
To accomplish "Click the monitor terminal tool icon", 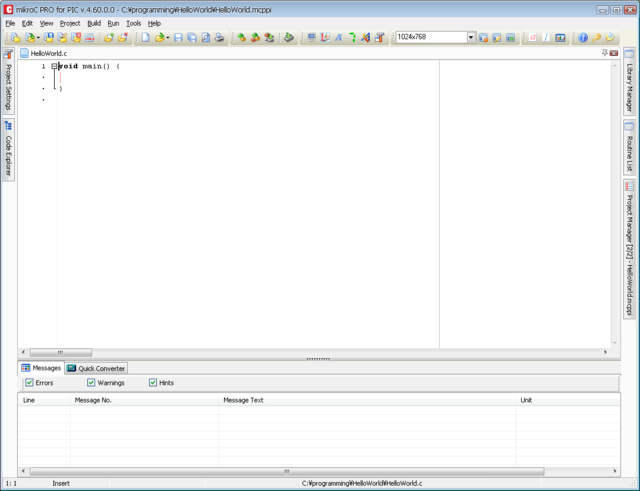I will 311,38.
